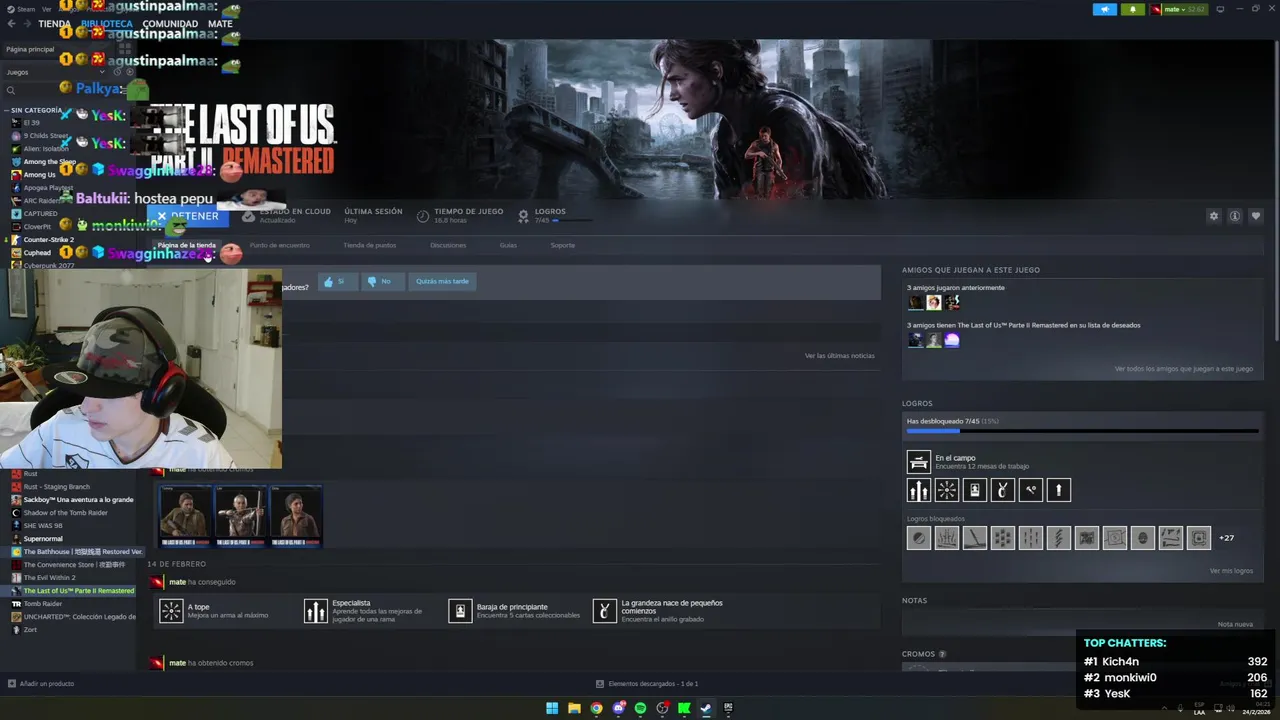Click the A tope achievement icon in Logros panel
The height and width of the screenshot is (720, 1280).
[x=946, y=490]
